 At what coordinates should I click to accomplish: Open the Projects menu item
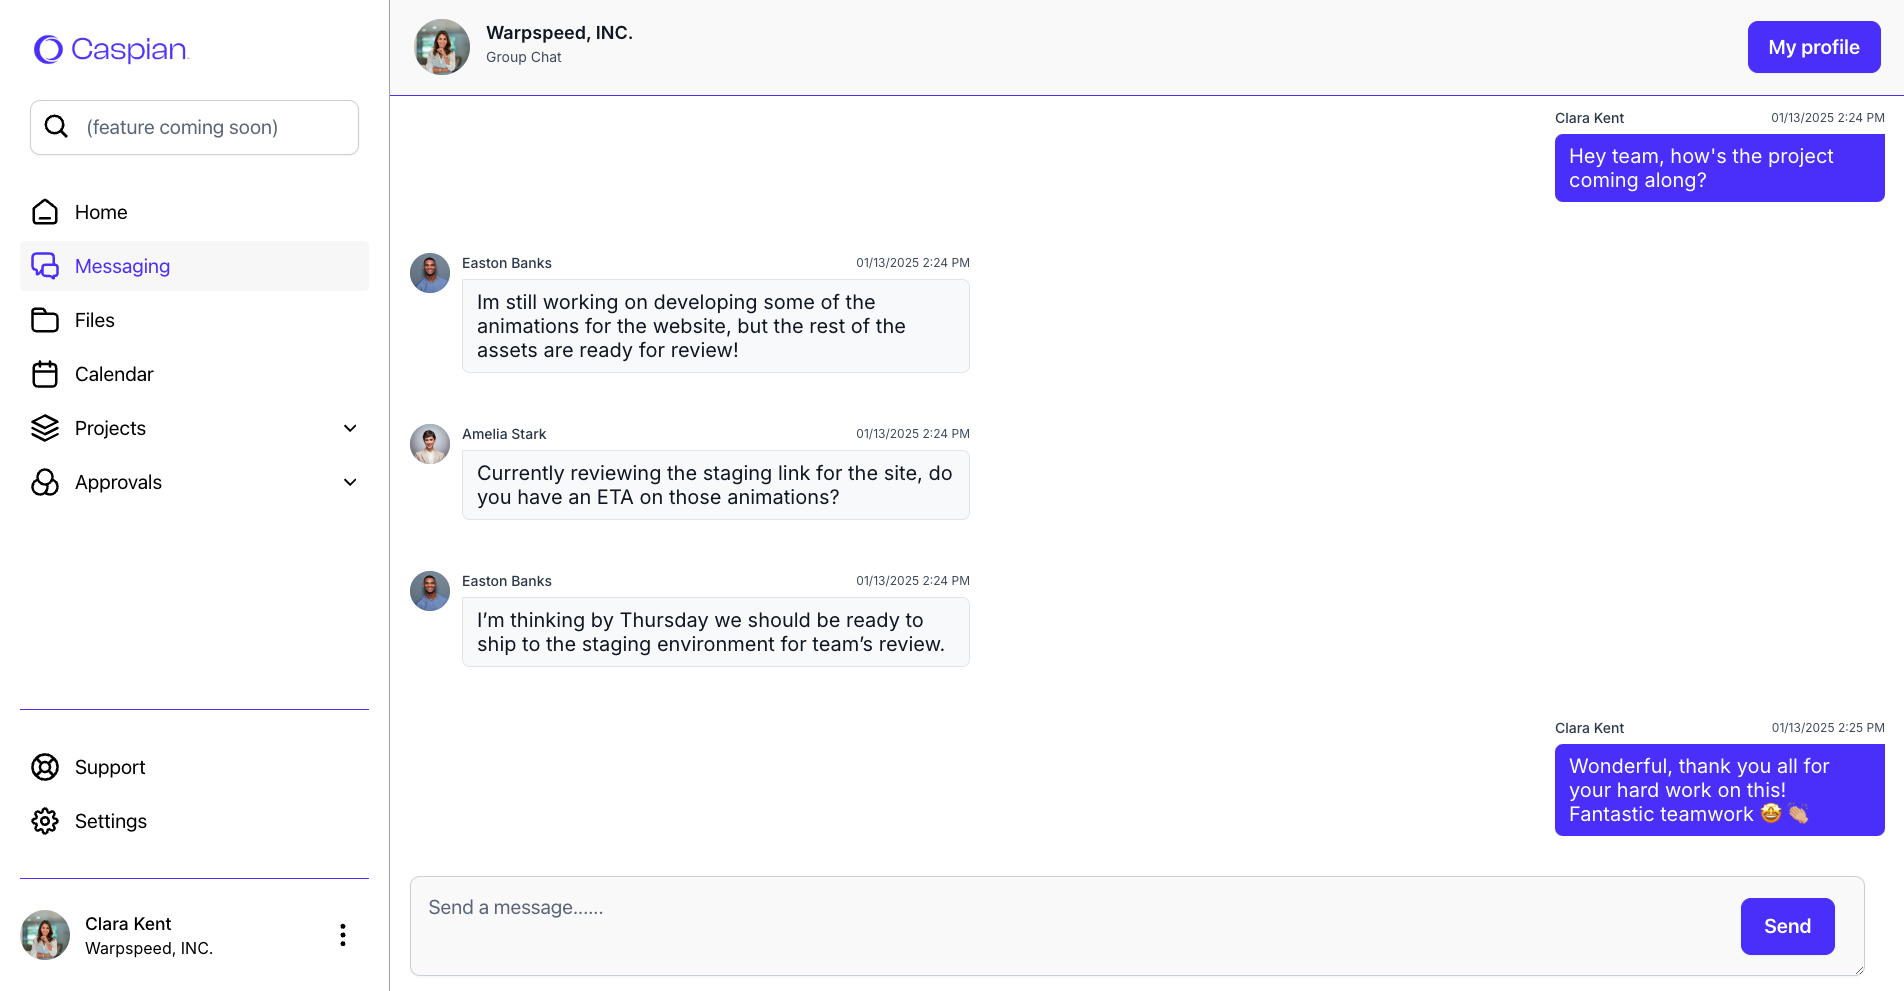point(110,428)
